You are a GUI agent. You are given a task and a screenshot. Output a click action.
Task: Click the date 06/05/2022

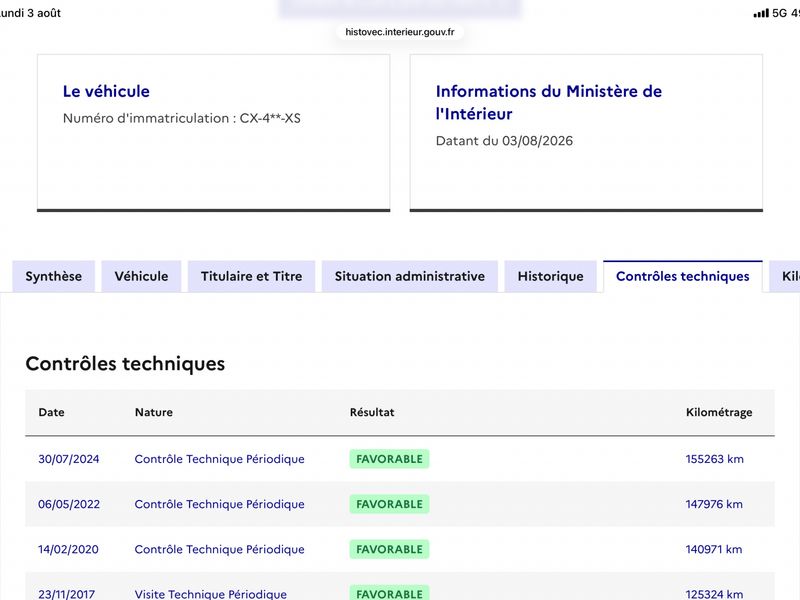point(69,504)
